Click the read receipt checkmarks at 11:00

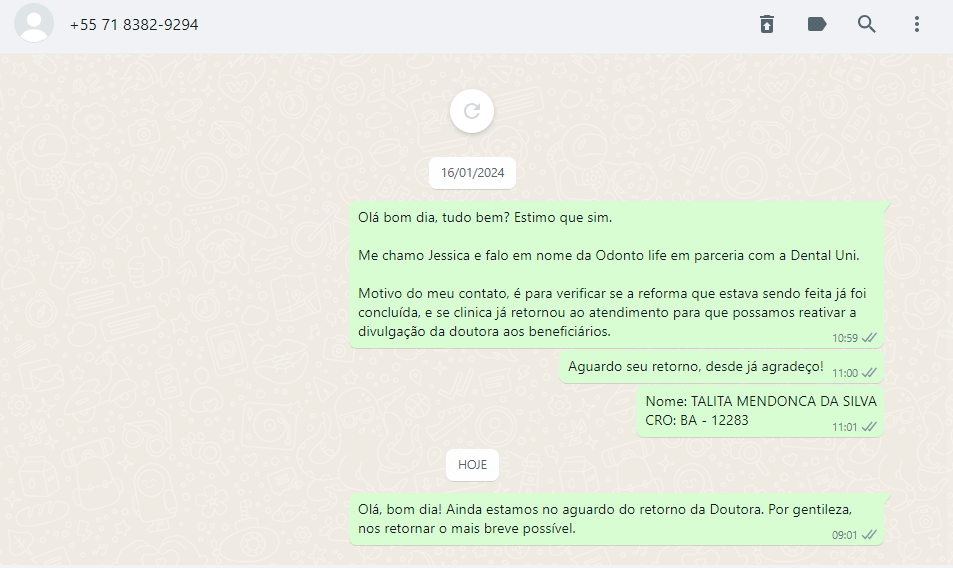tap(869, 373)
